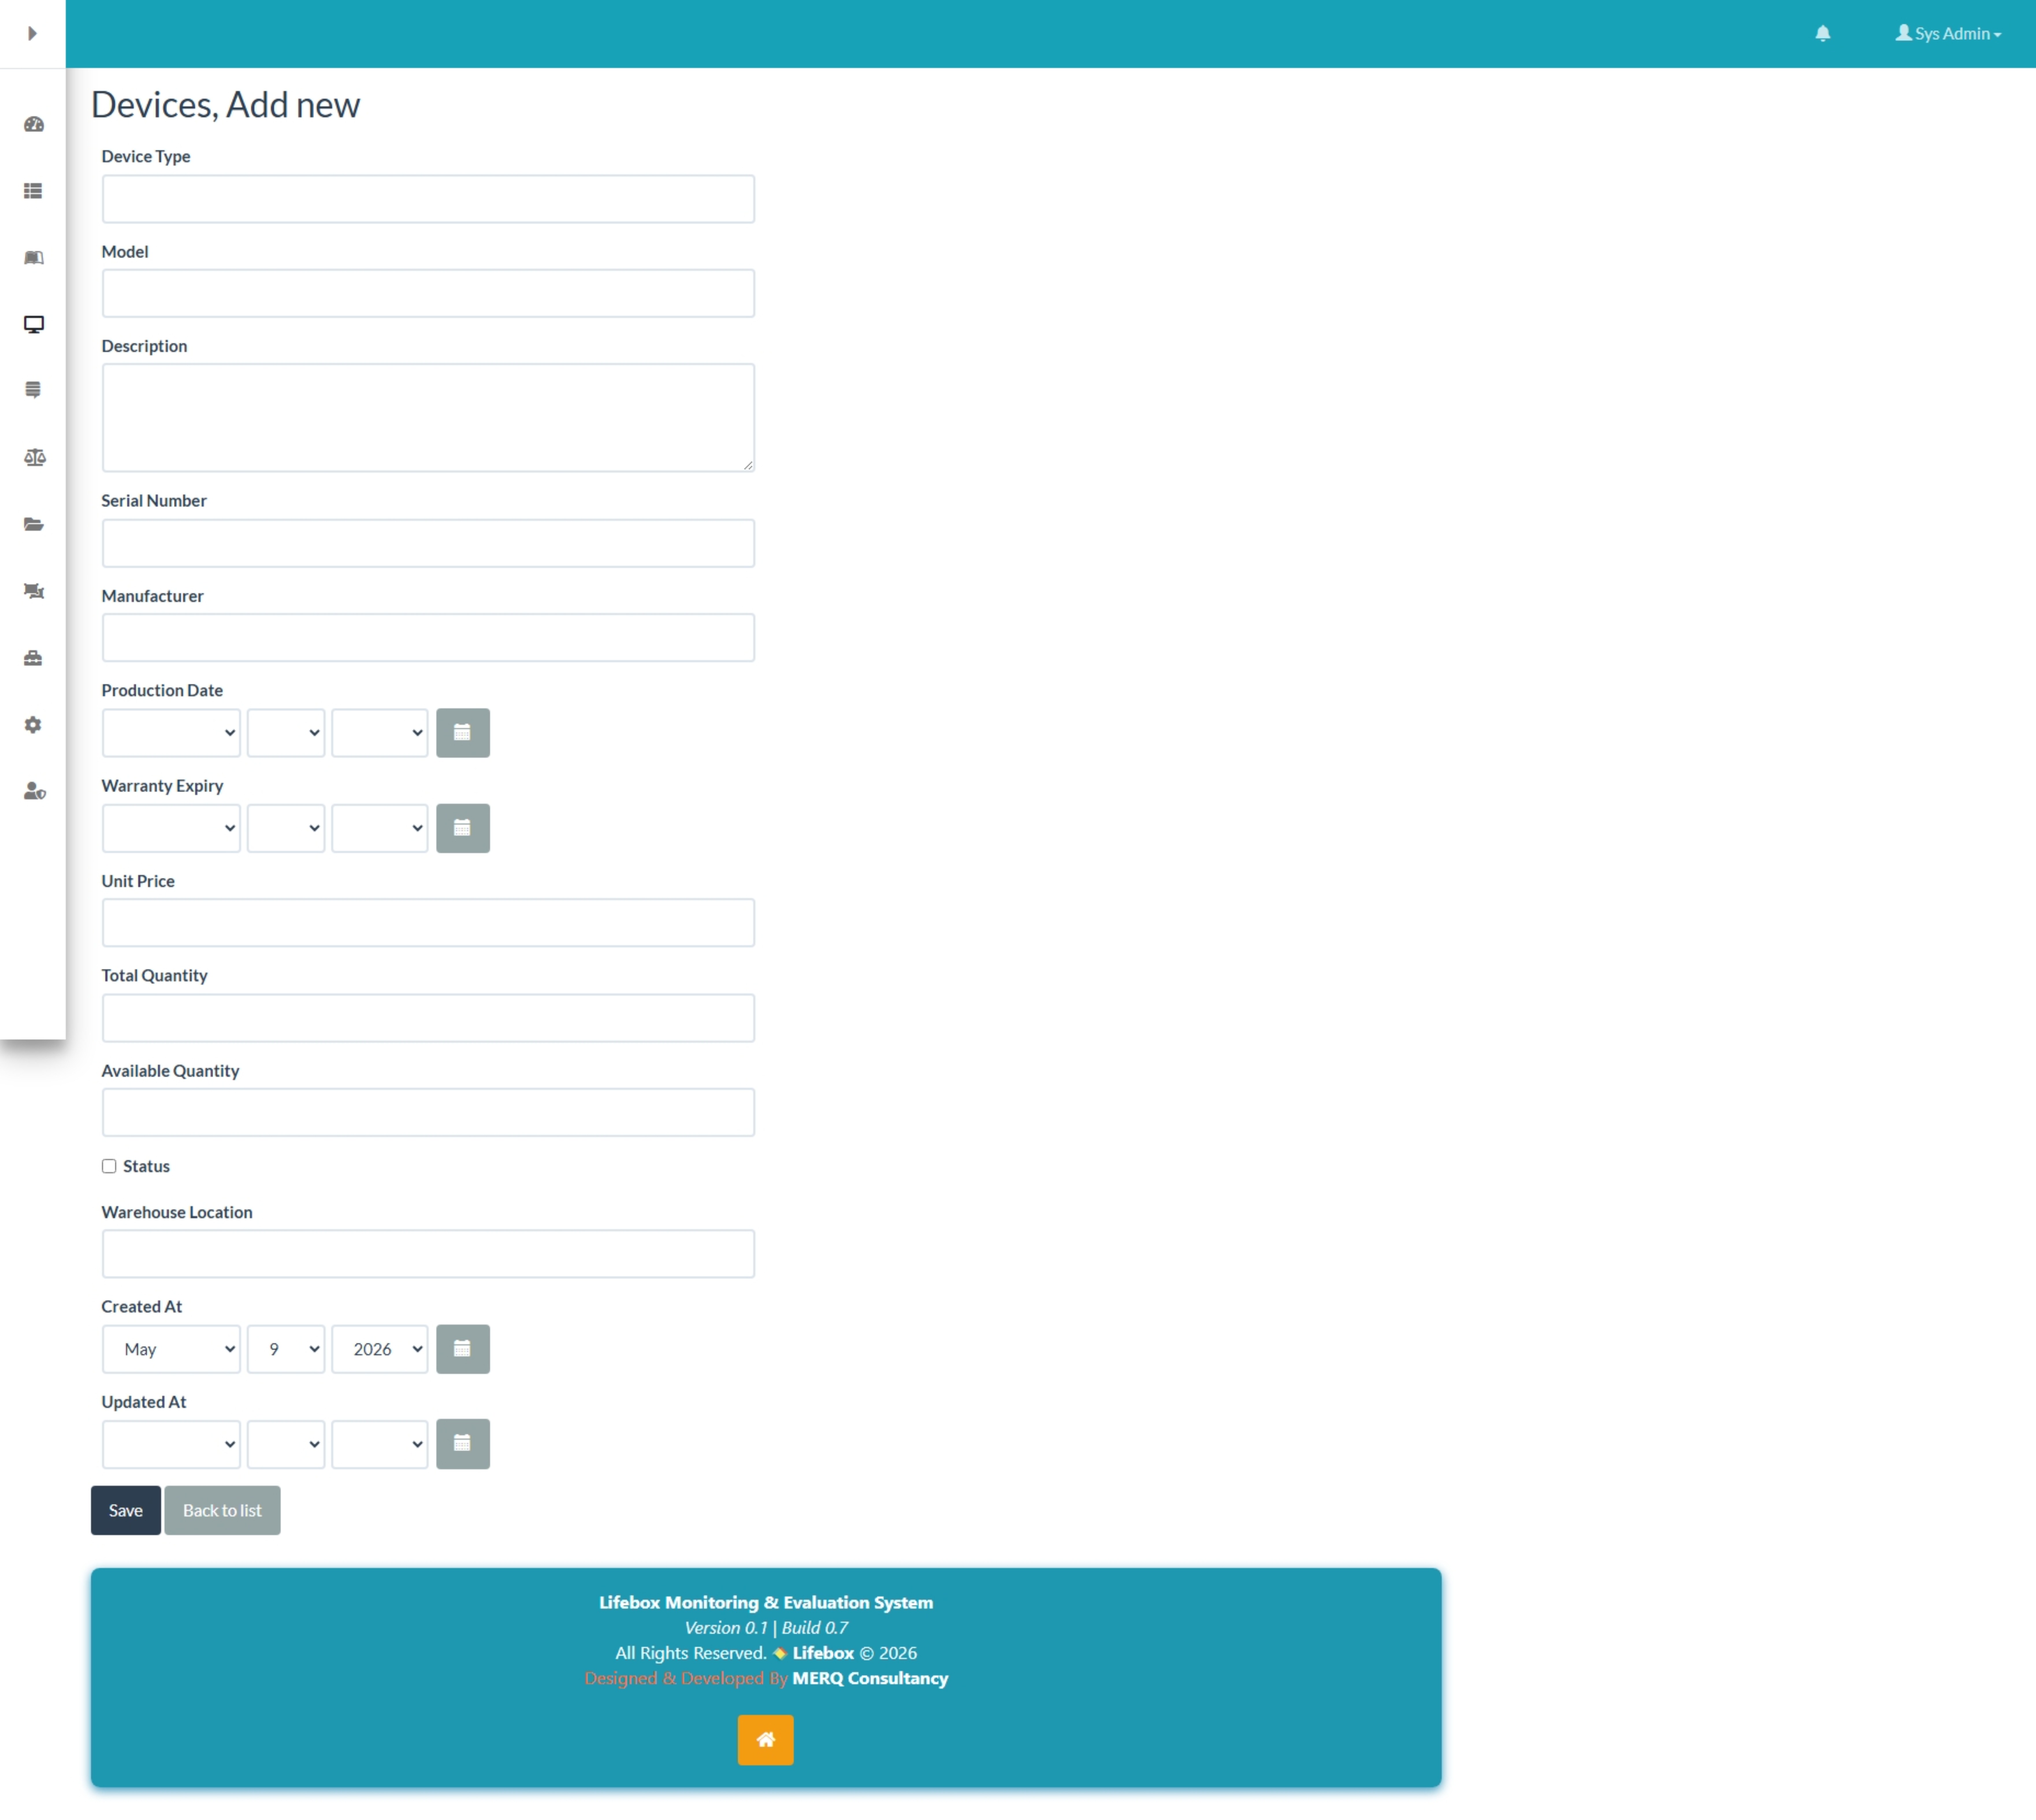2036x1820 pixels.
Task: Click the 'Devices, Add new' page heading
Action: [226, 105]
